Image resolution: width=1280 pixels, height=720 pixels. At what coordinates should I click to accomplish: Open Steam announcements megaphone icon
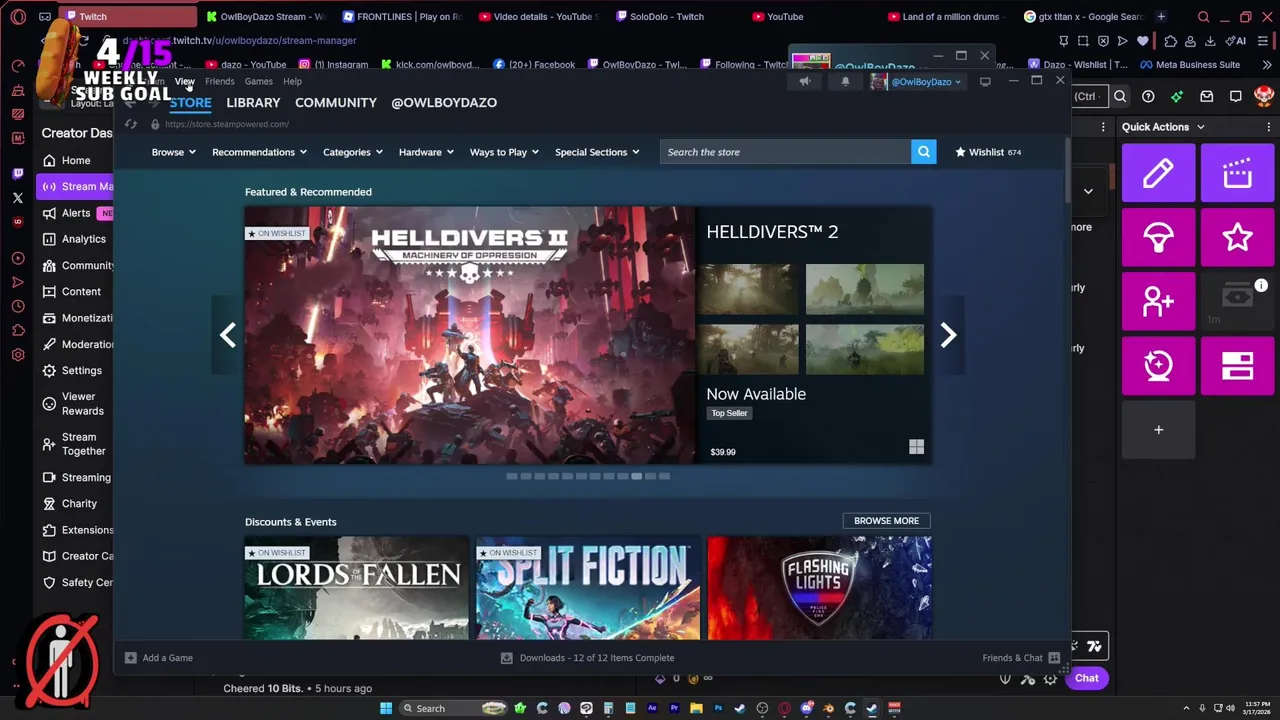pyautogui.click(x=805, y=82)
